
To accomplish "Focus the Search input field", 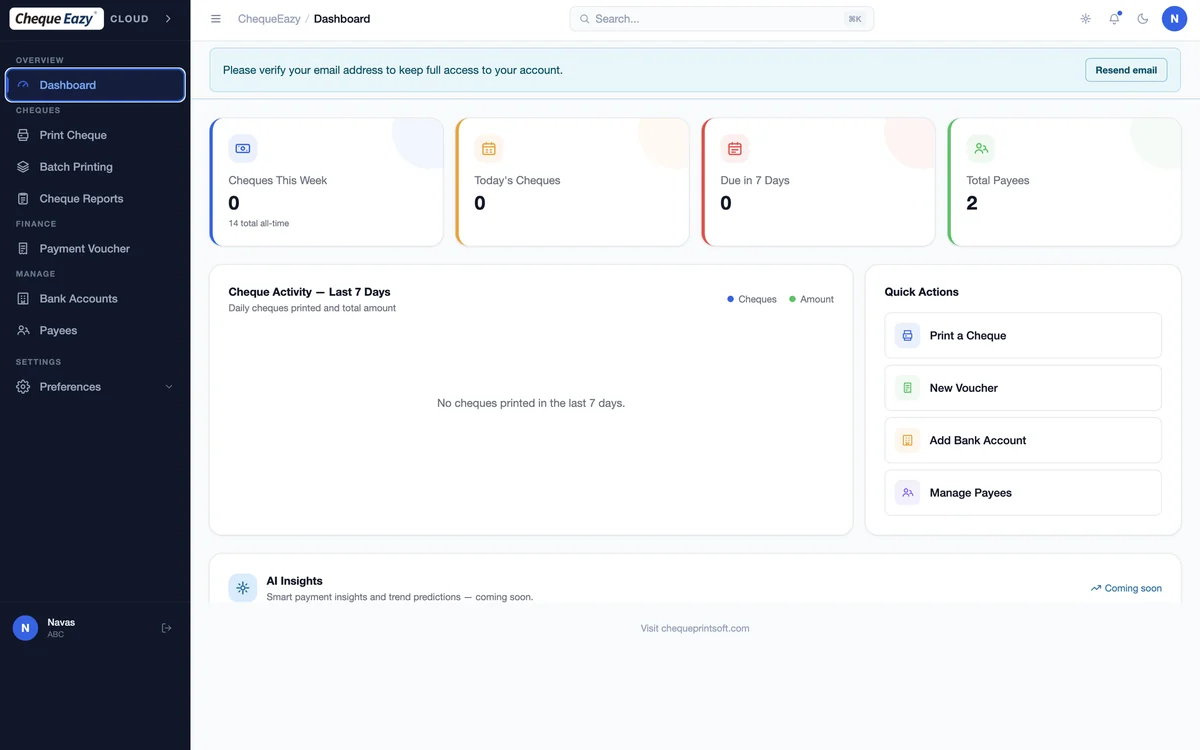I will [x=722, y=19].
